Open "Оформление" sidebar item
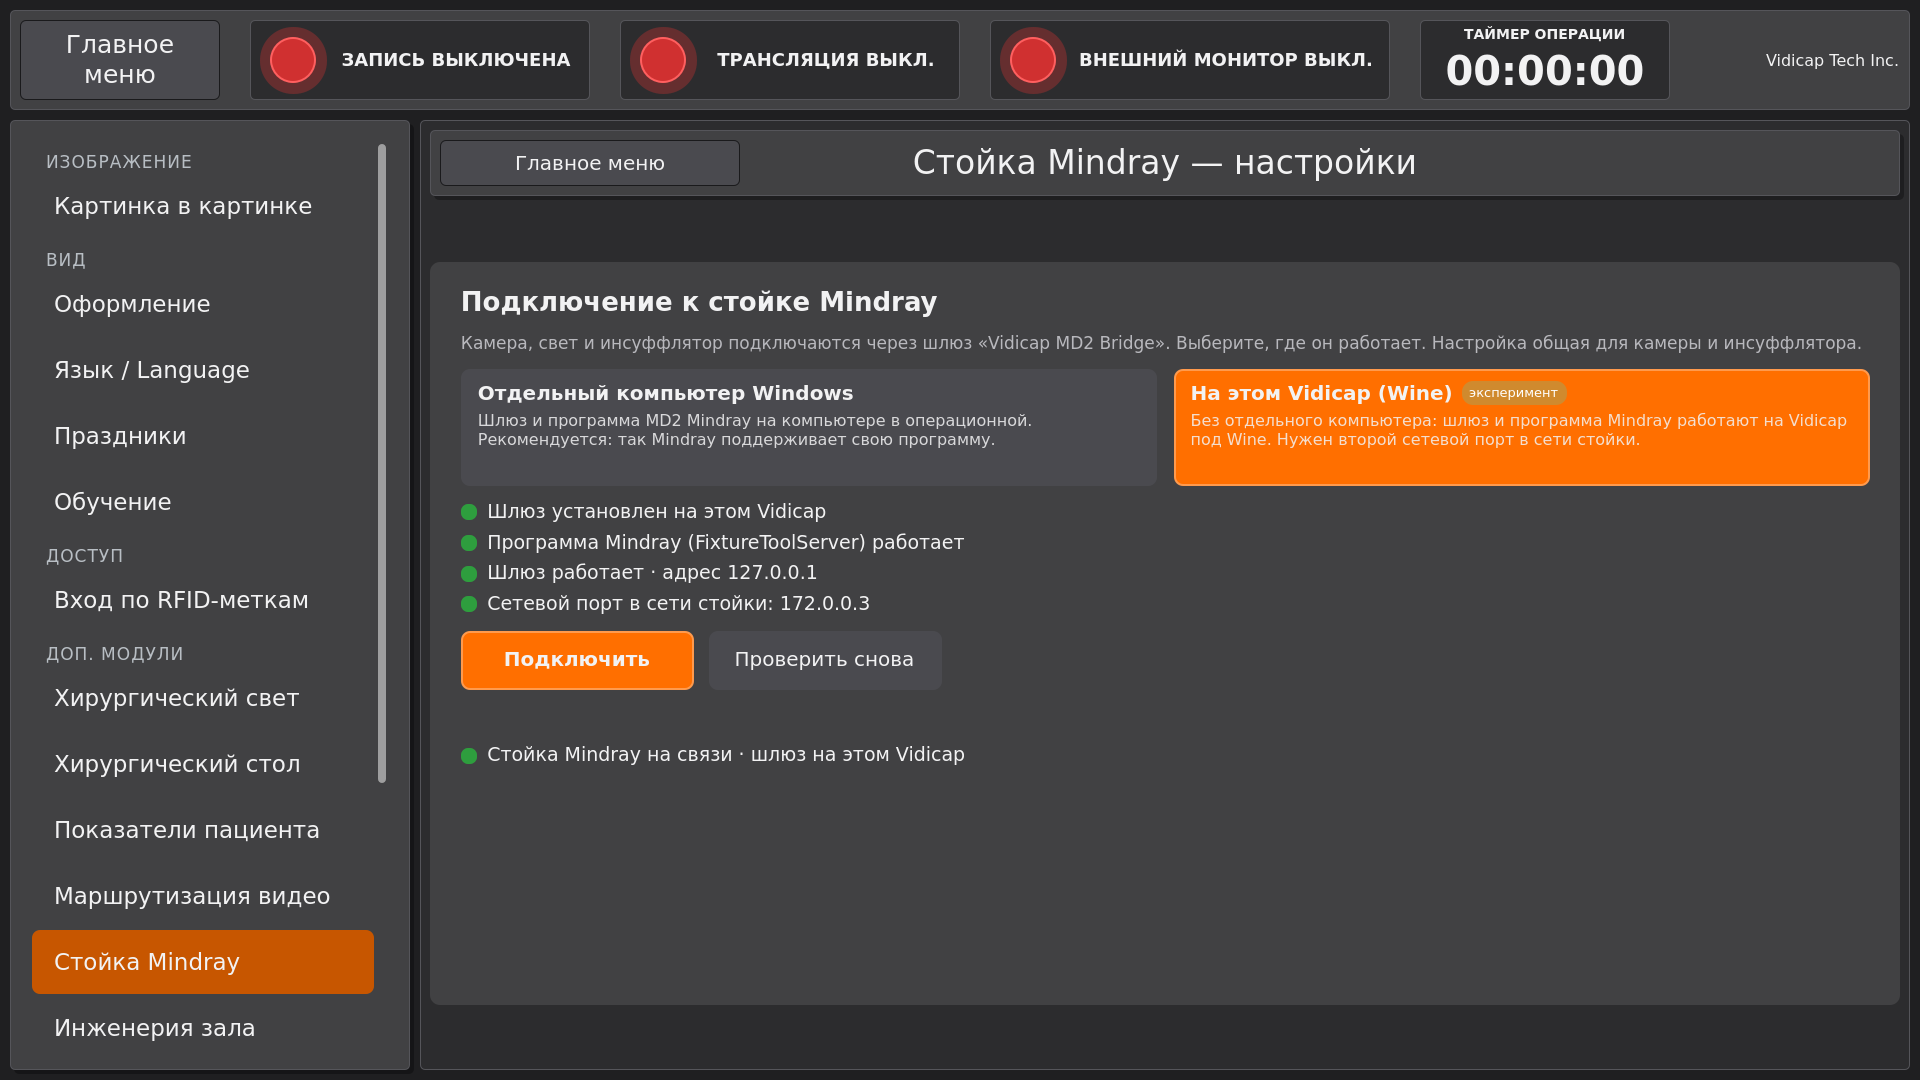 pyautogui.click(x=203, y=304)
